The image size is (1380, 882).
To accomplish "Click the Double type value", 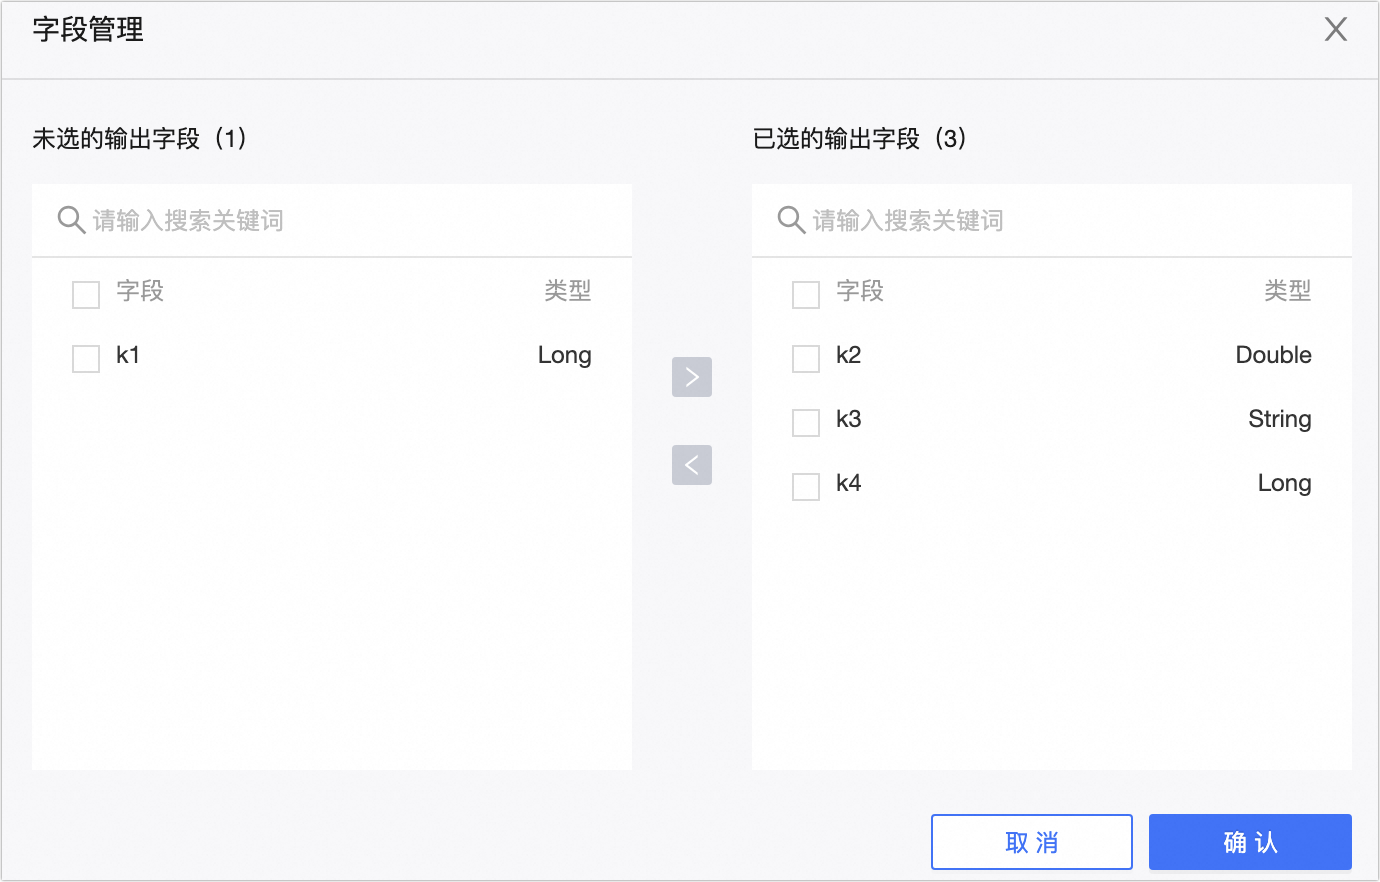I will click(1274, 355).
